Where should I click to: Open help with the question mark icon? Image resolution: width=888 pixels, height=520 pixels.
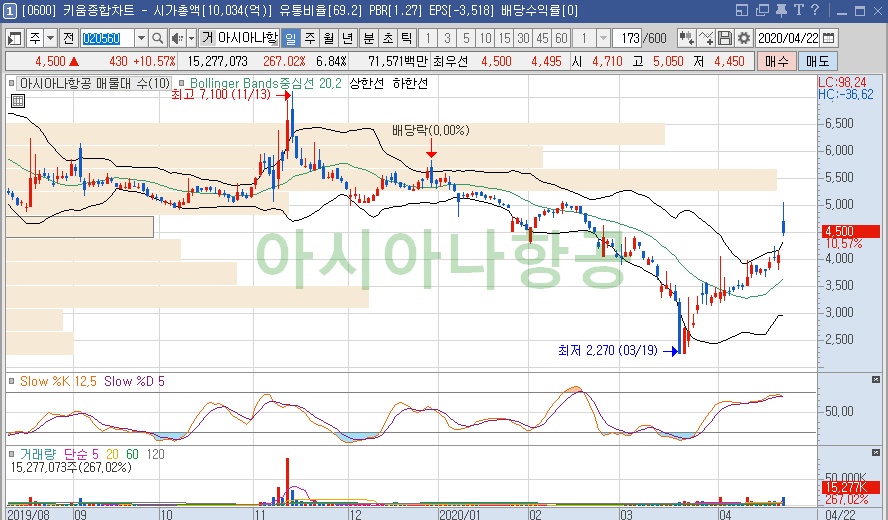[x=816, y=10]
